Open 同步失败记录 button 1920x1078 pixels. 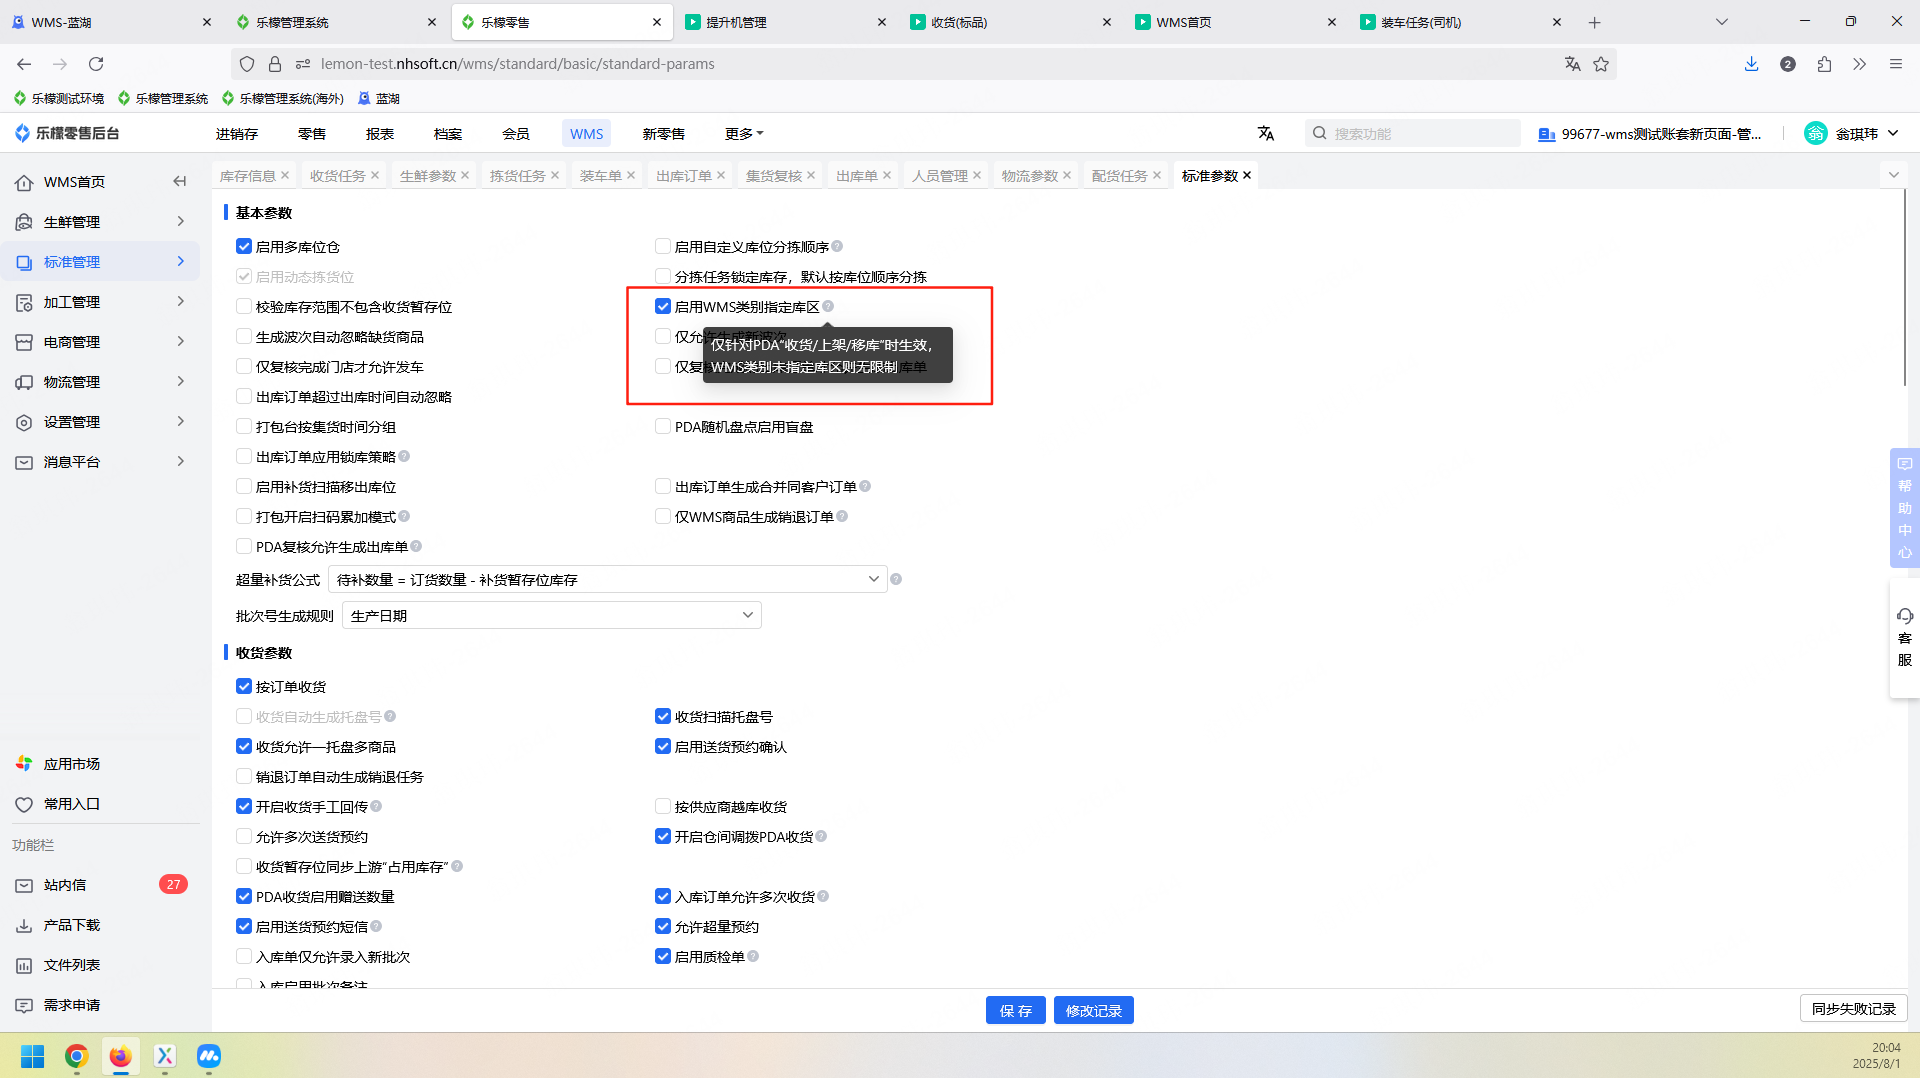[1853, 1008]
